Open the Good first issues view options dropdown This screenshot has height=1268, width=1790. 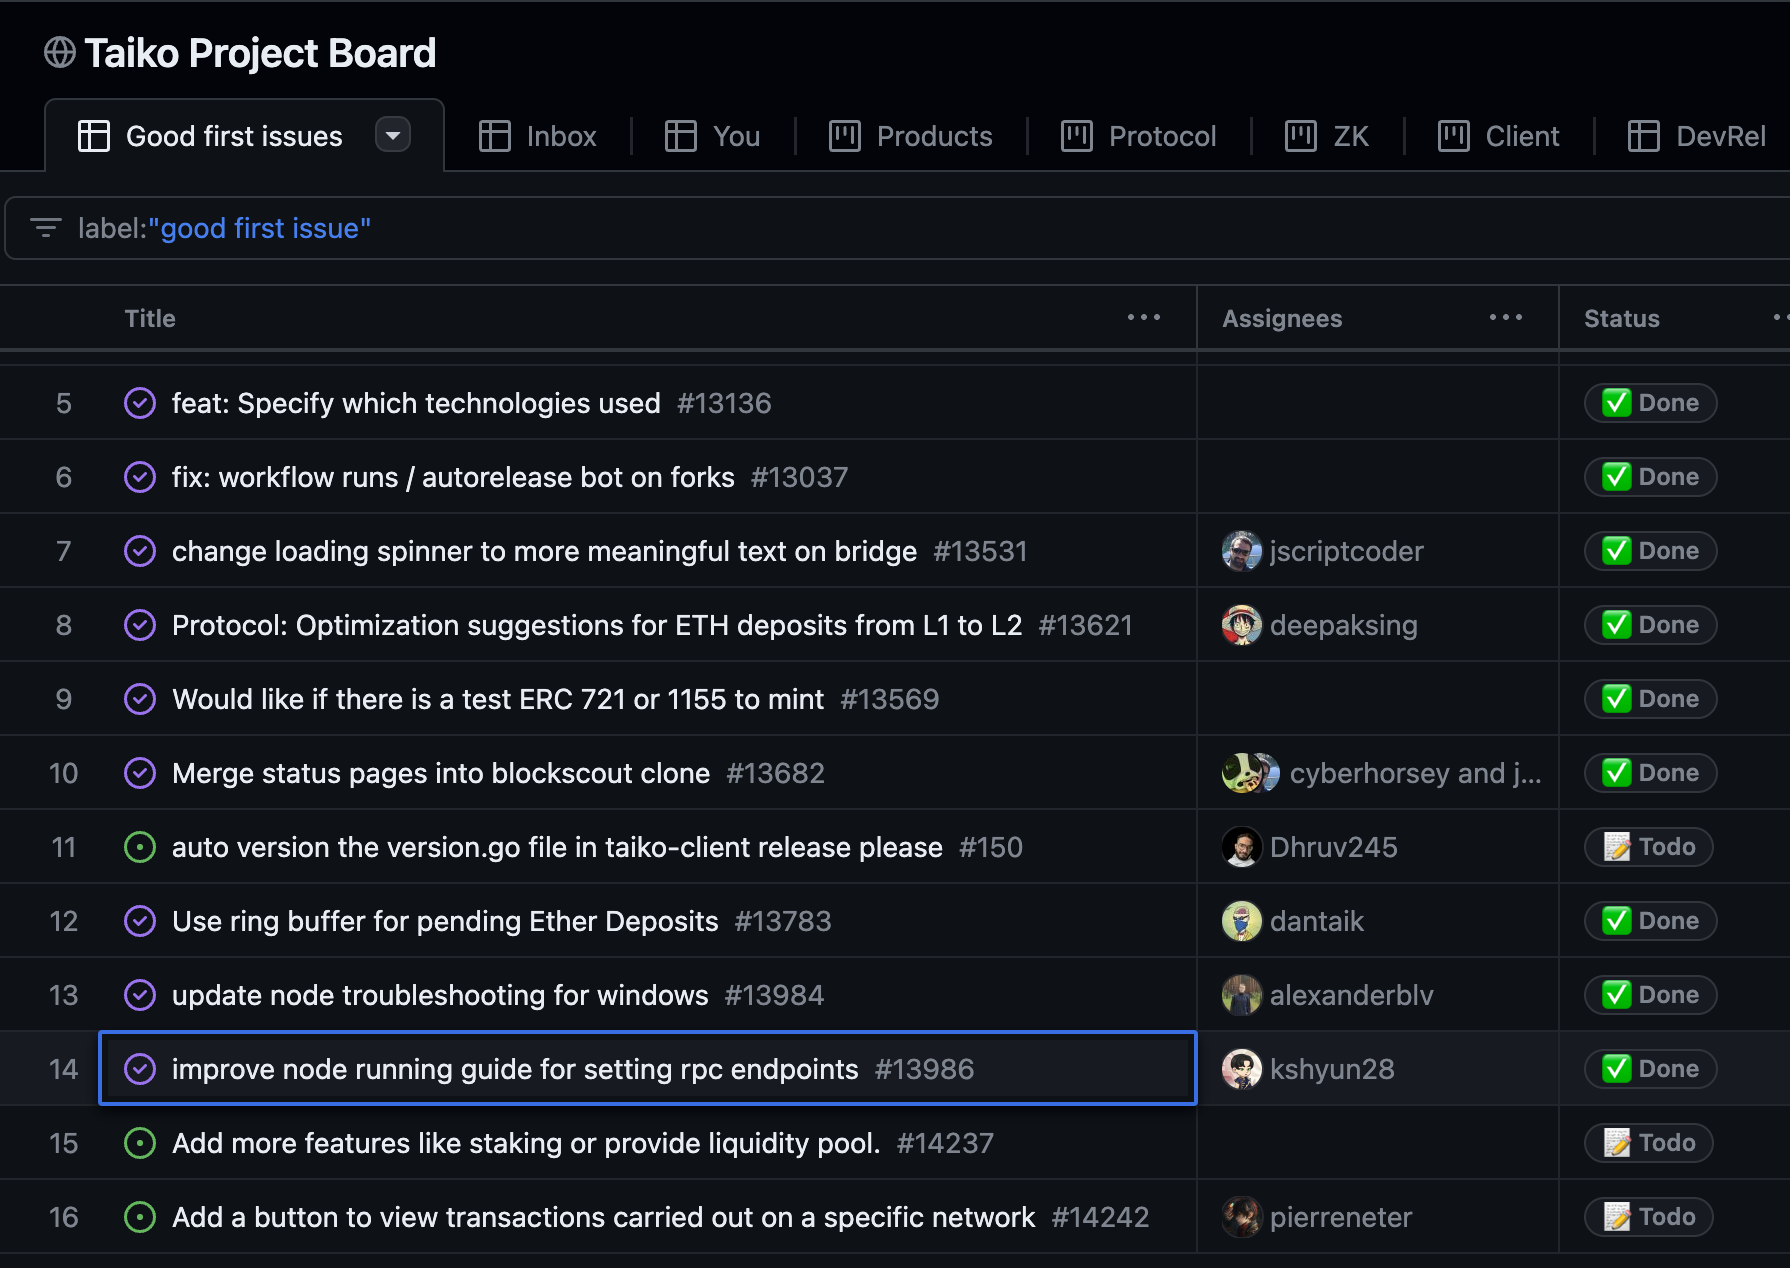[393, 135]
